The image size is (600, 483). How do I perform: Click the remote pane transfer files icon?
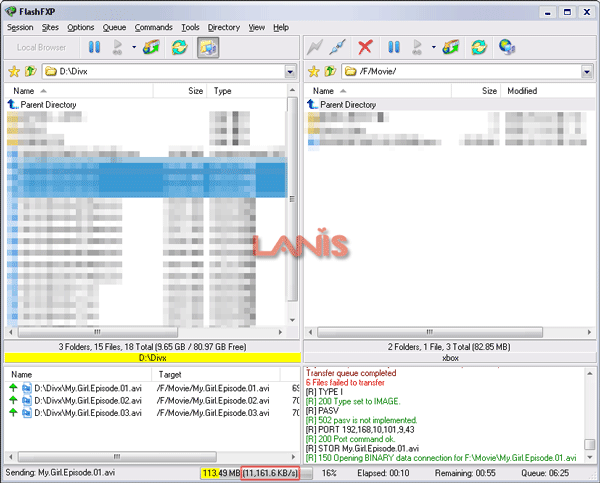[451, 47]
